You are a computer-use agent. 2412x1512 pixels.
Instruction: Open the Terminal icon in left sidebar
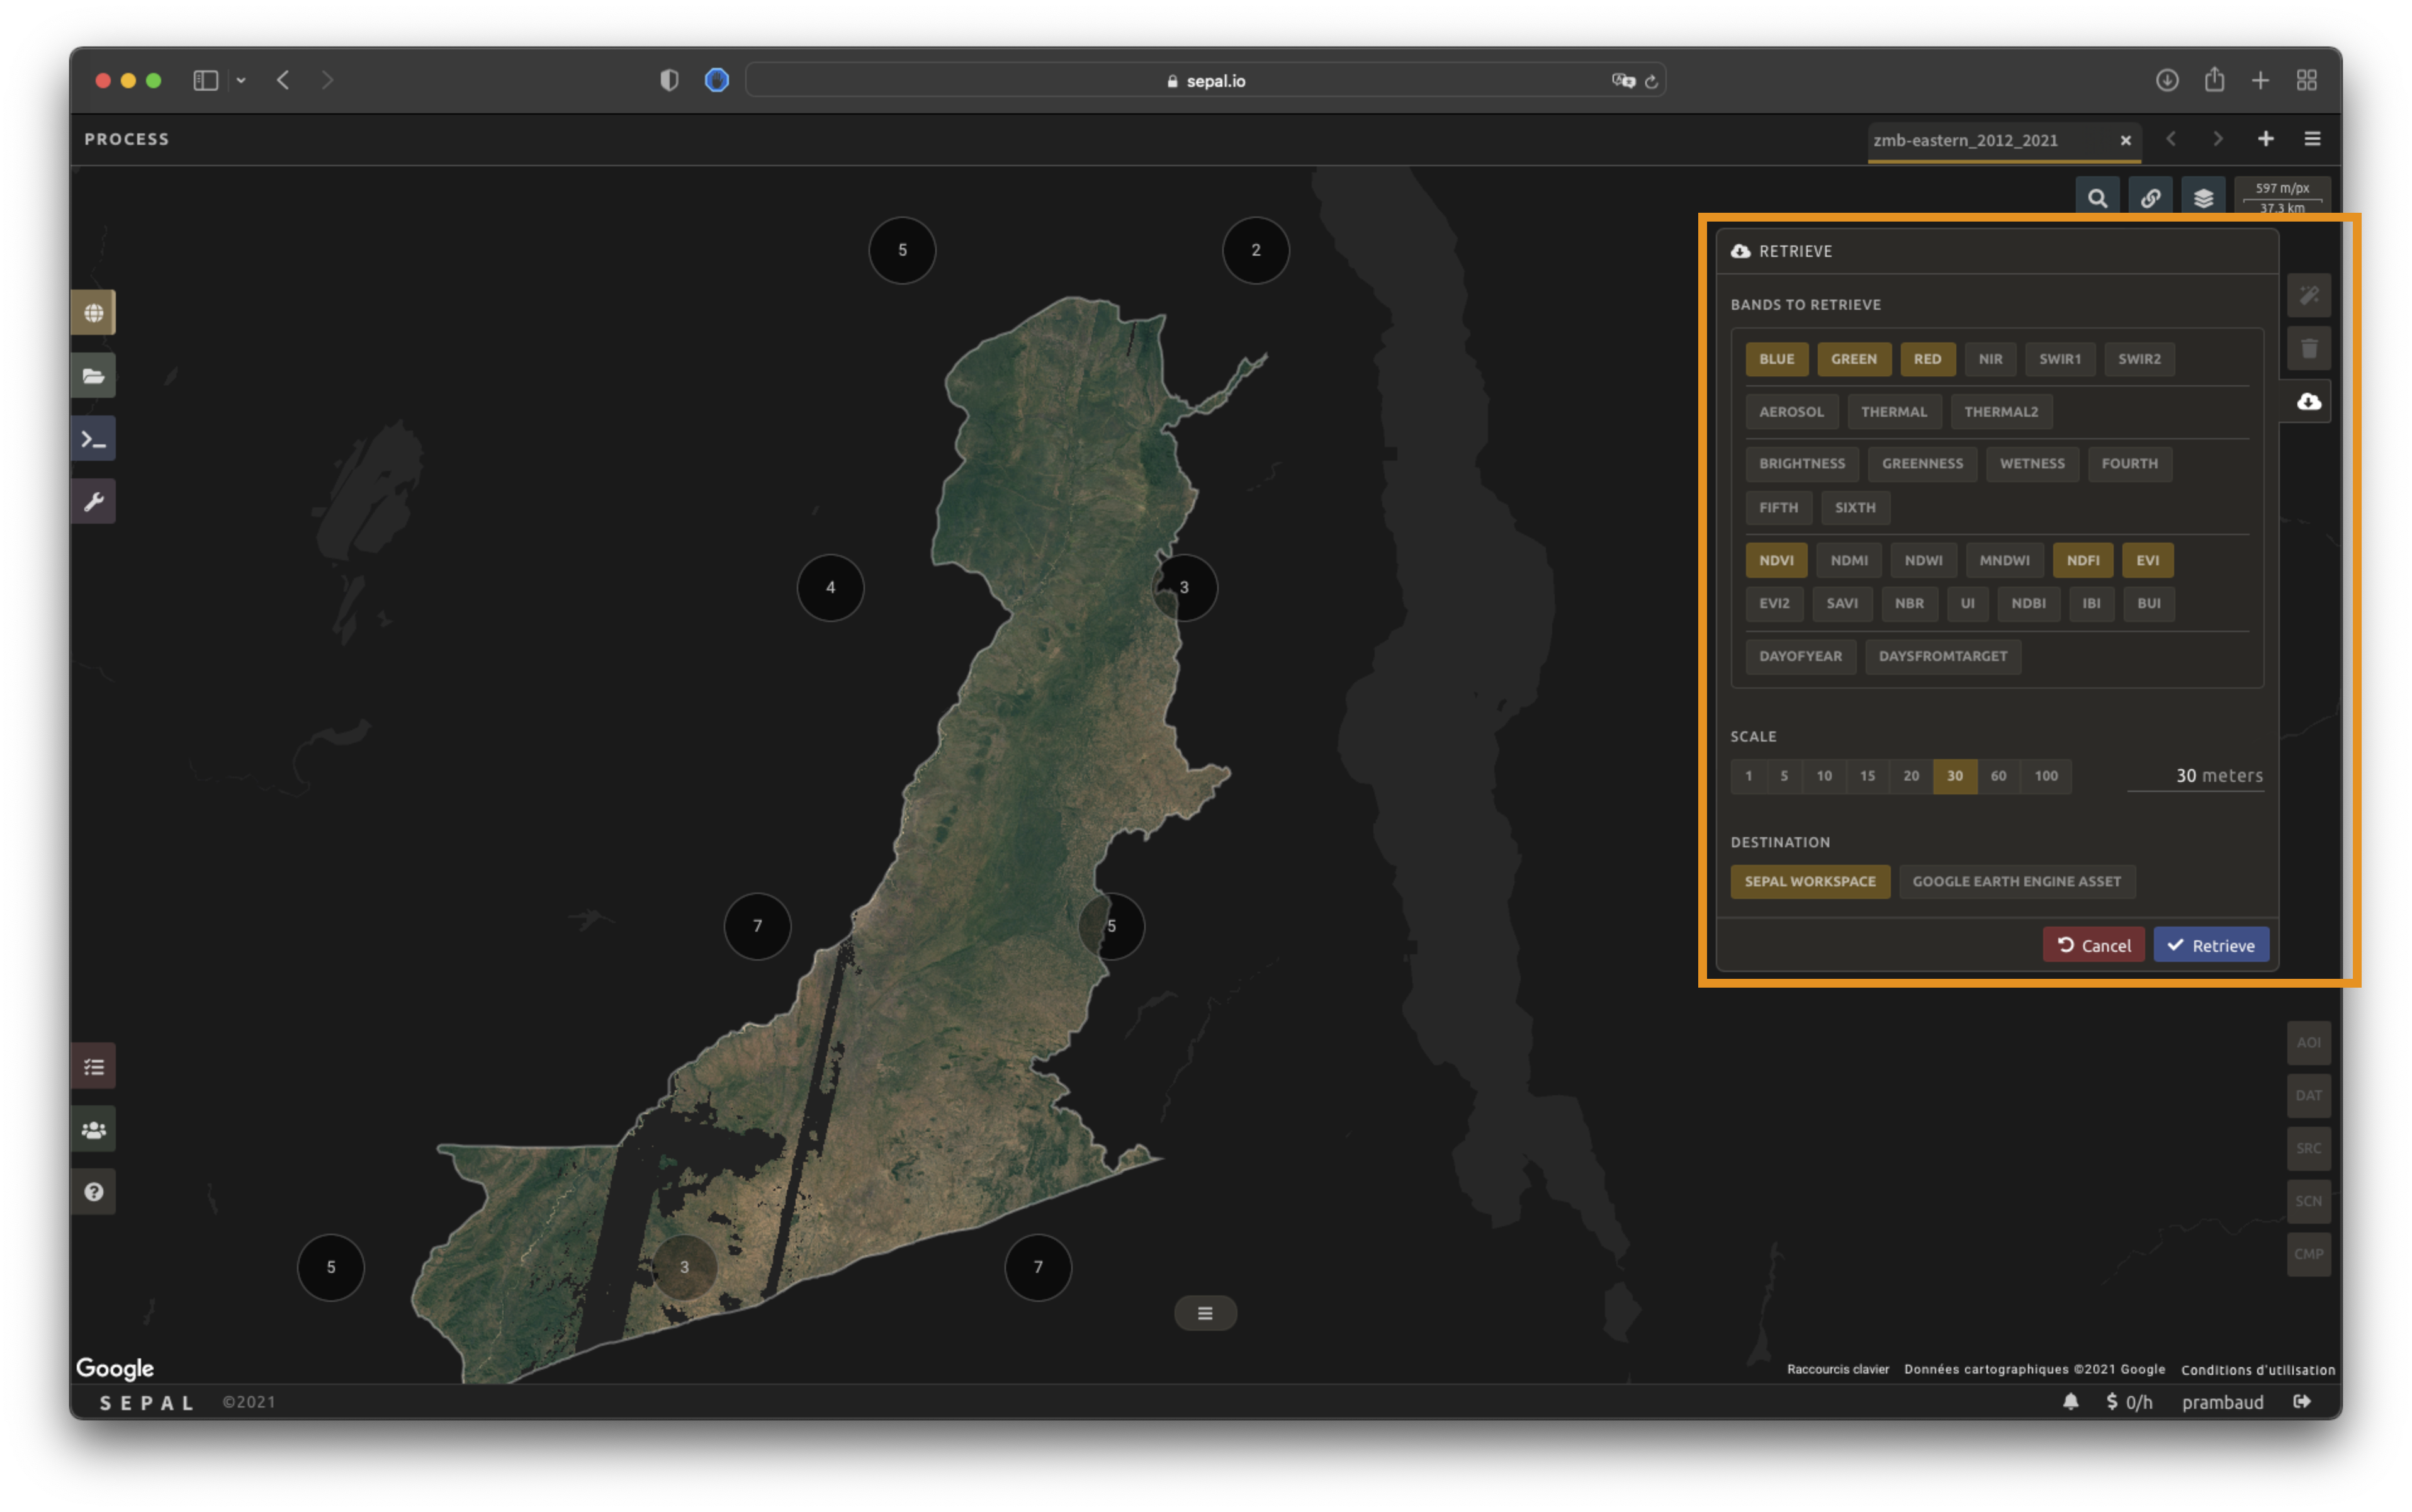click(x=93, y=439)
